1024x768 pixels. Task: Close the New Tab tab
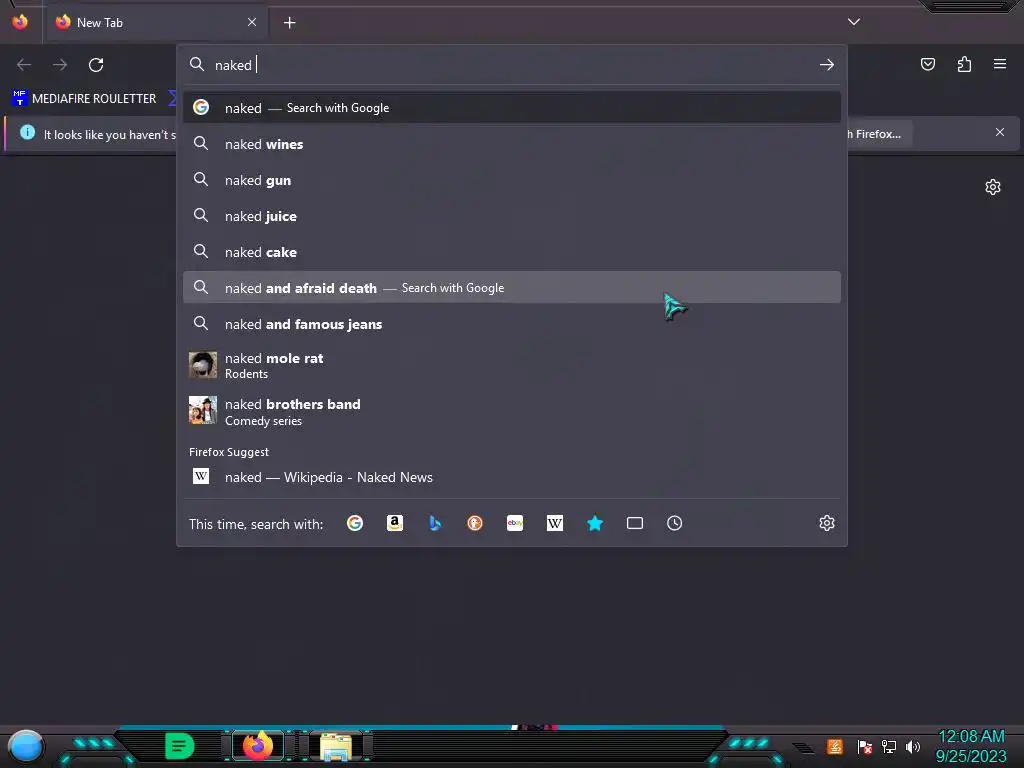pos(252,22)
